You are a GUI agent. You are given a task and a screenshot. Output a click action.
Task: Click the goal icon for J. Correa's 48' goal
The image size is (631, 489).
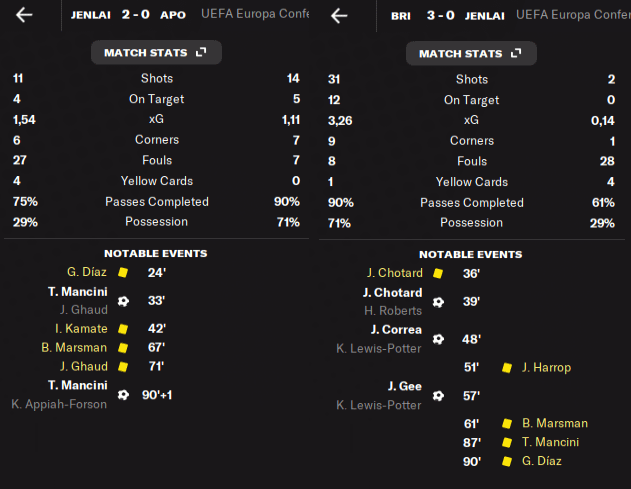coord(438,339)
